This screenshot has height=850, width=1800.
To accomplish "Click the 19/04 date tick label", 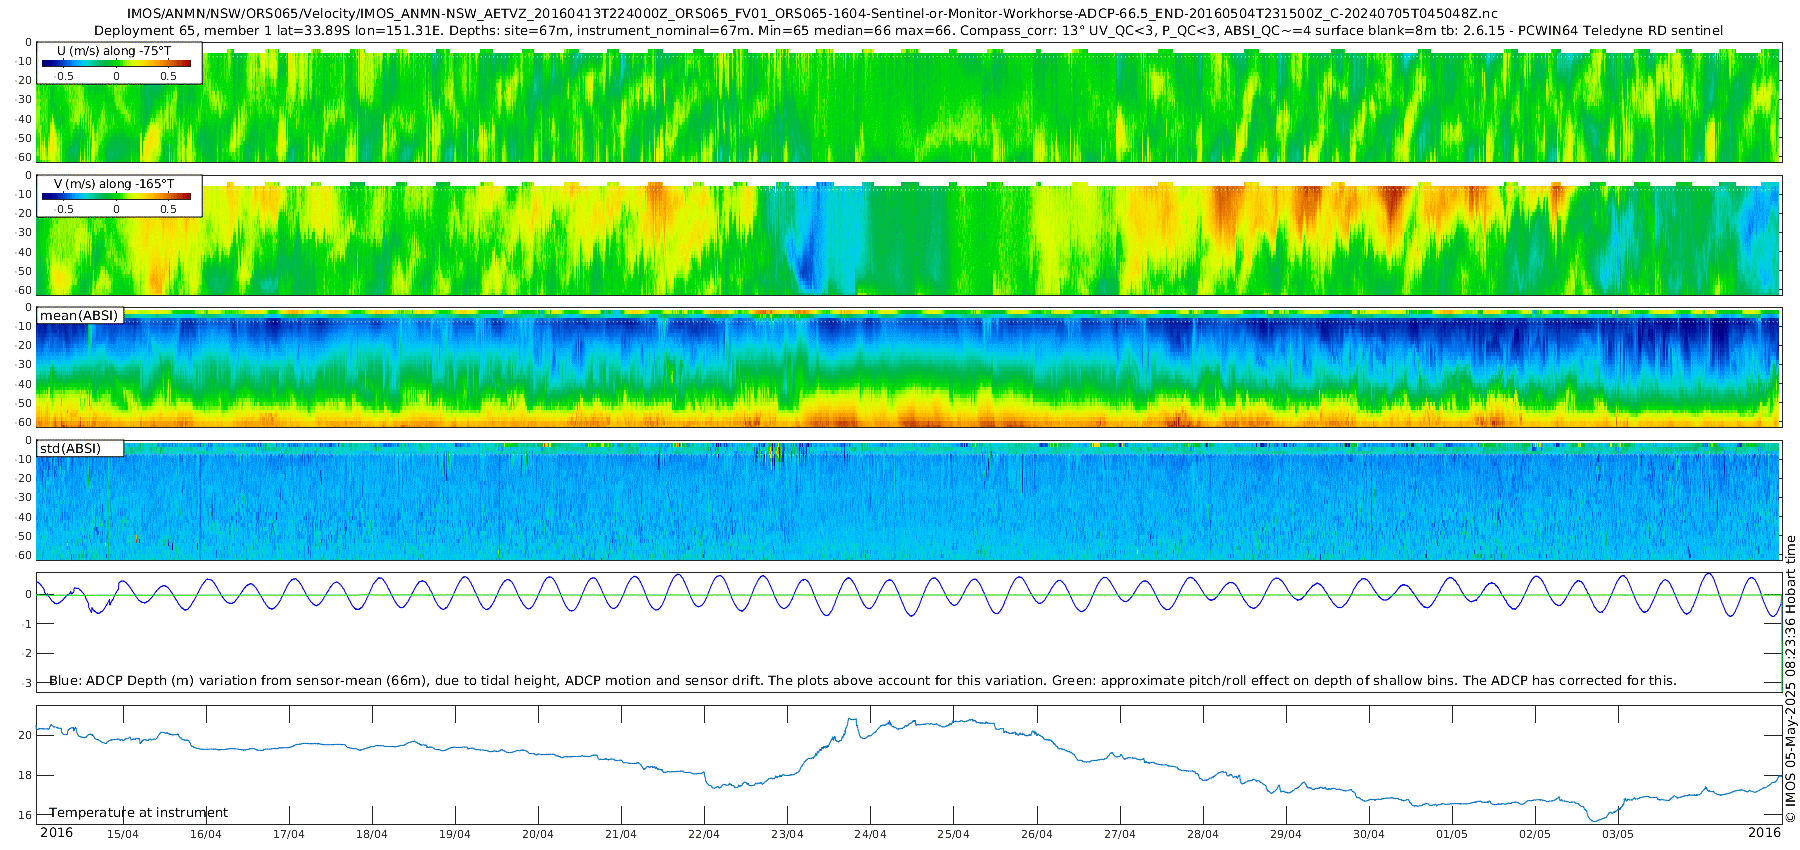I will pos(455,834).
